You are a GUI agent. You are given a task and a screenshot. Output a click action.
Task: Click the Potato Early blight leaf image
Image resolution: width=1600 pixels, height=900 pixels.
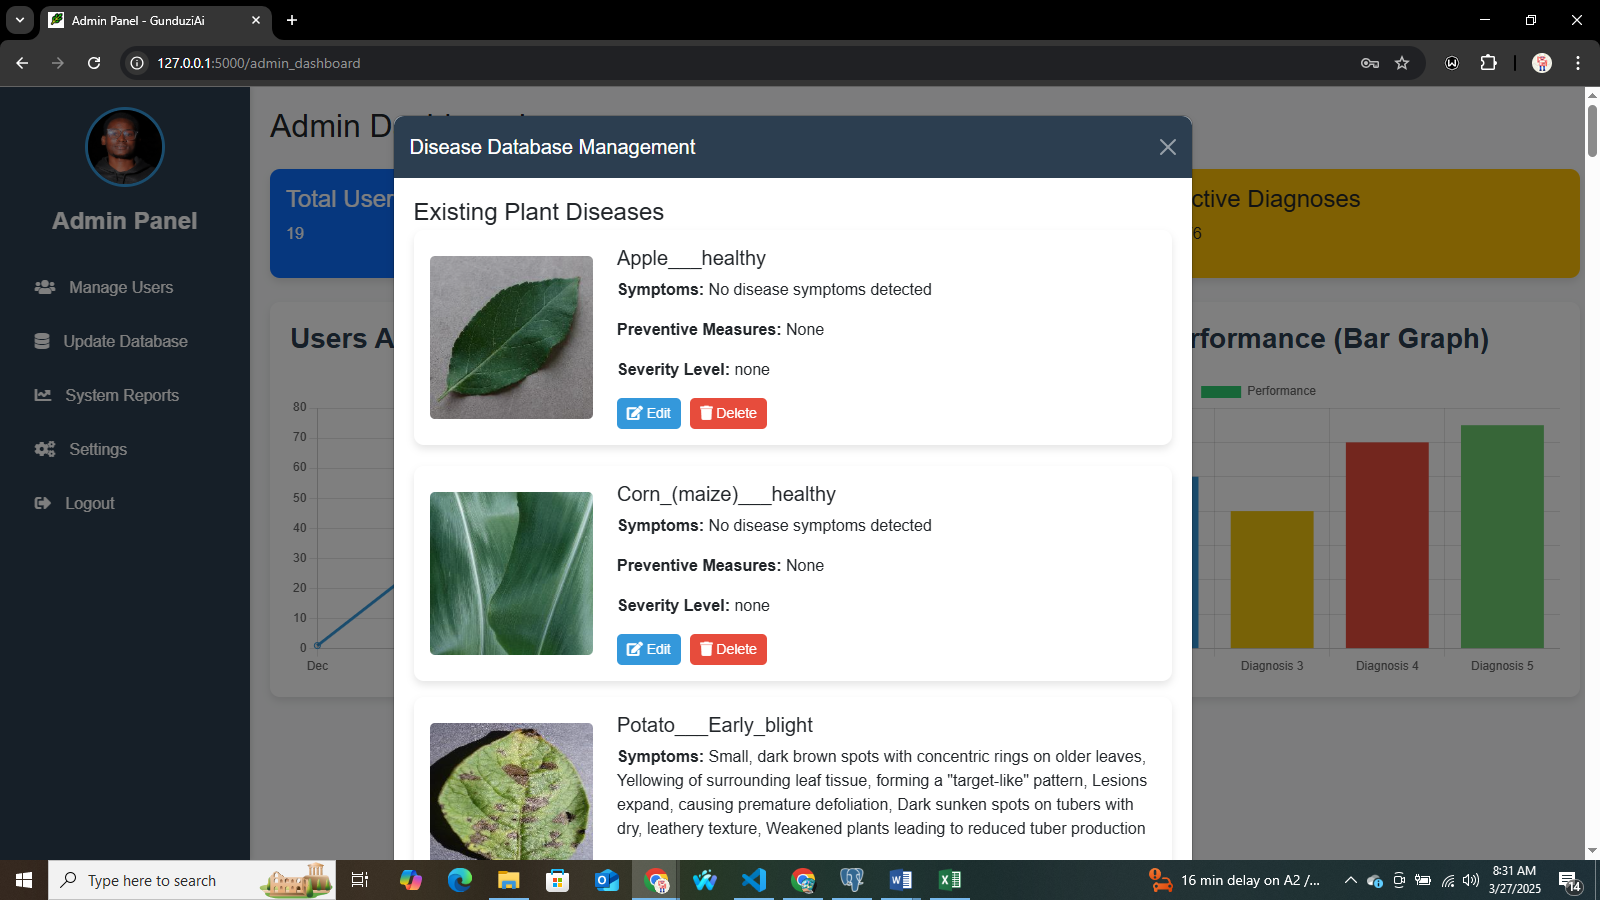pos(511,791)
